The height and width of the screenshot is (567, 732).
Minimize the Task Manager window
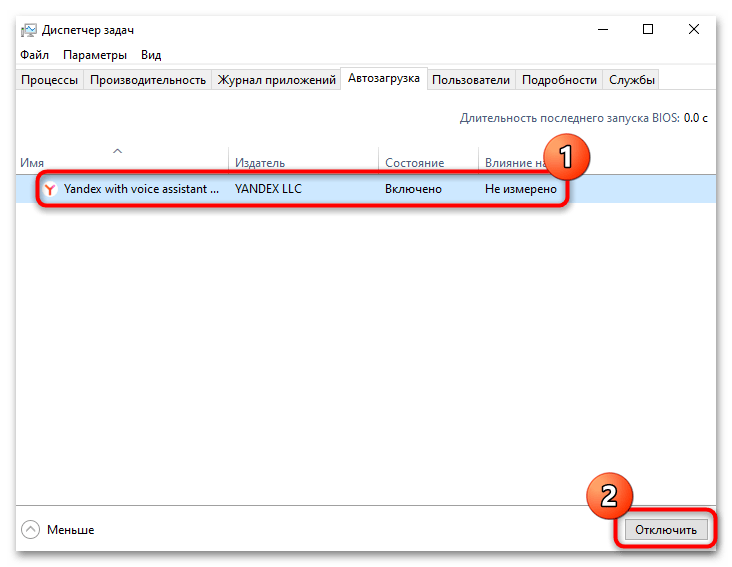click(603, 29)
